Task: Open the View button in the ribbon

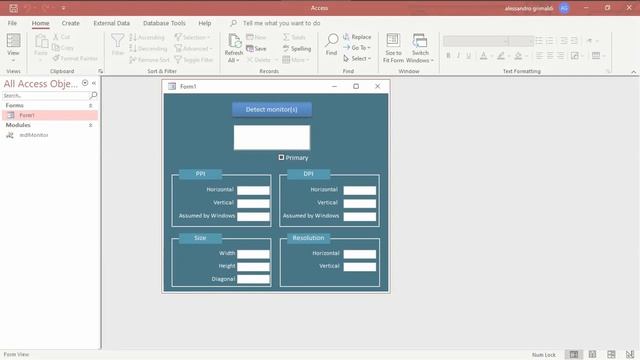Action: click(13, 48)
